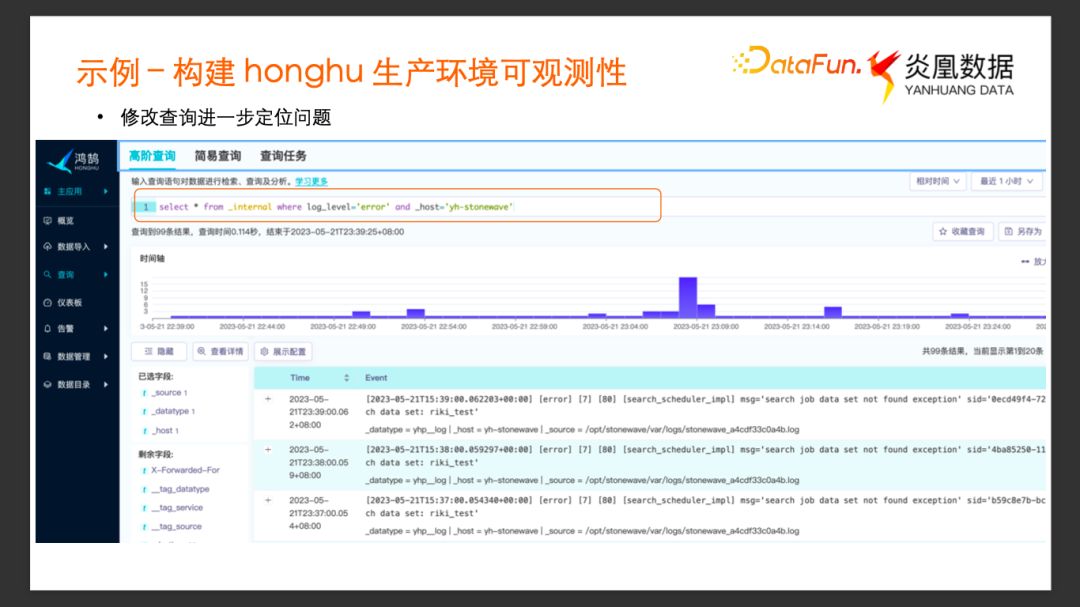Click the star icon in 收藏查询

(943, 232)
